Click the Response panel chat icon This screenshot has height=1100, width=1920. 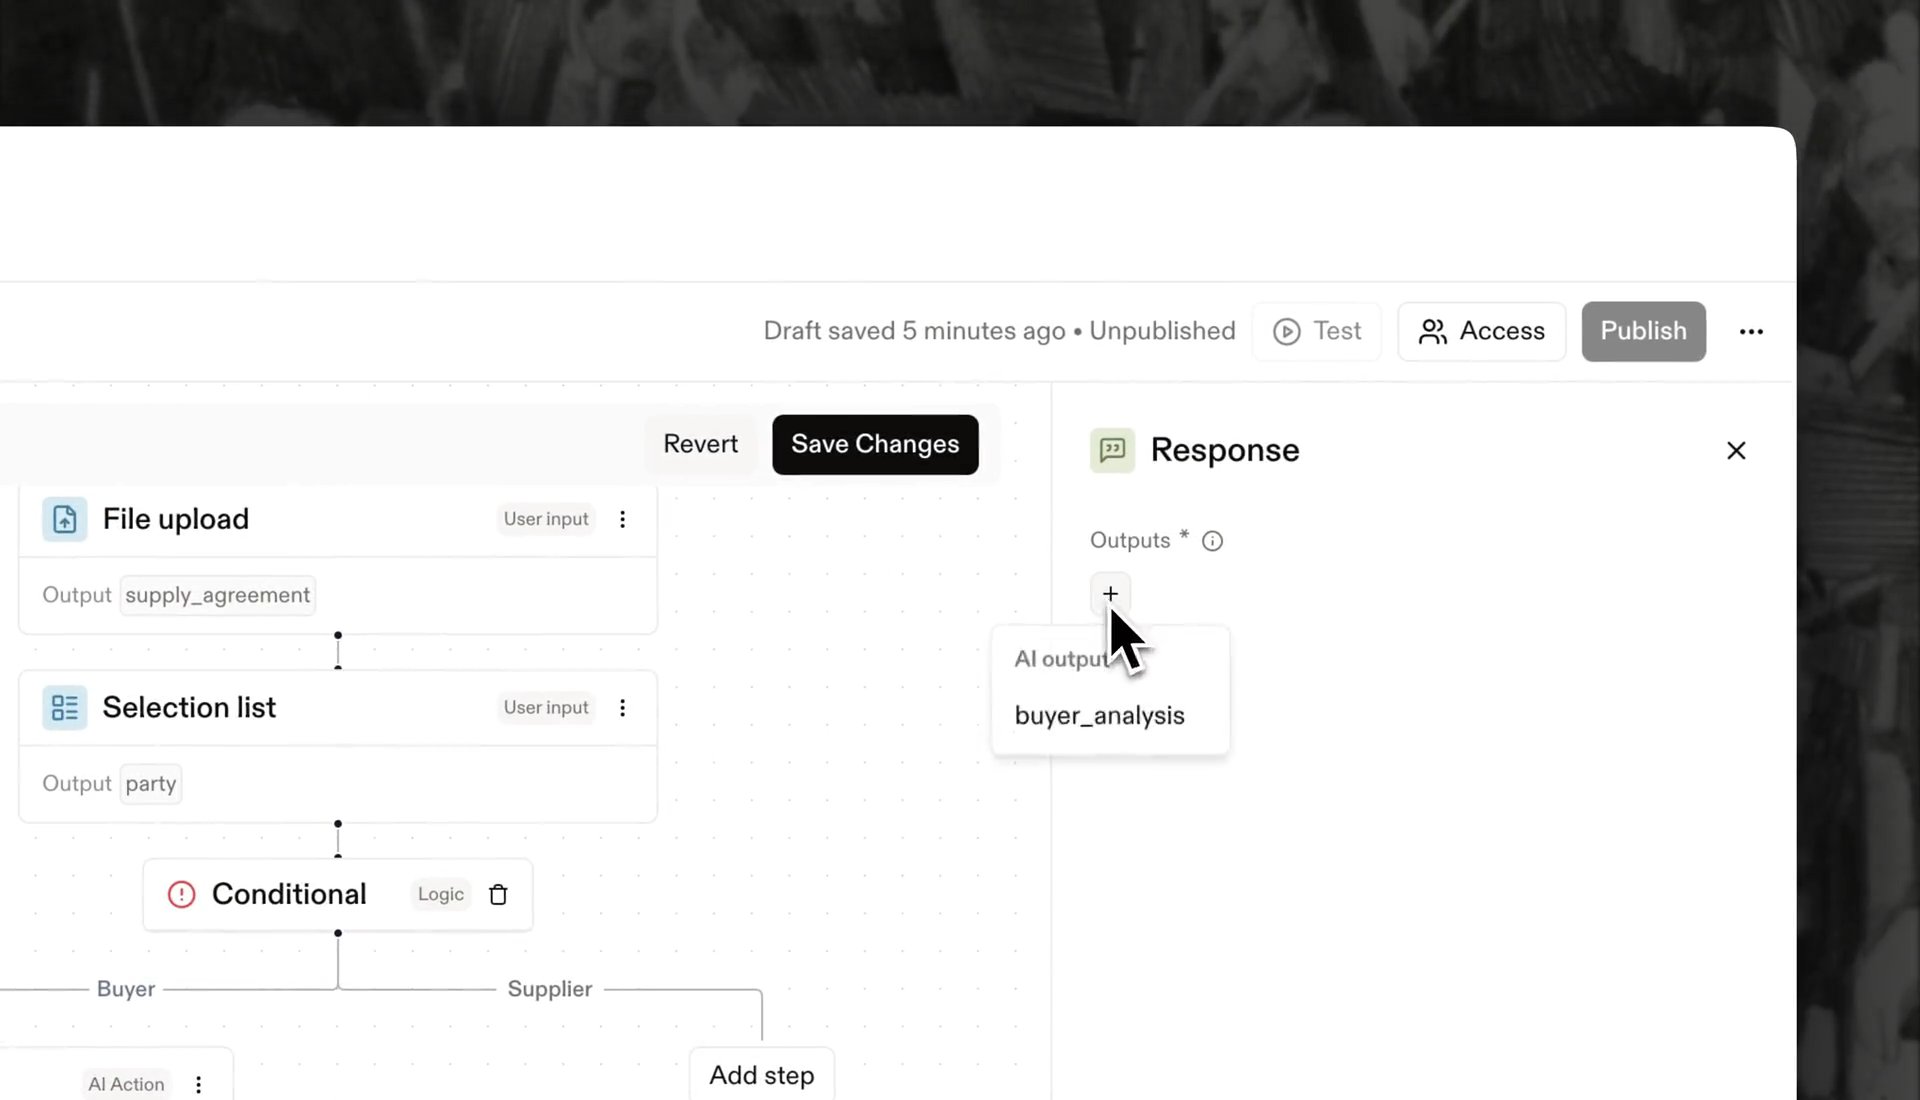click(1112, 450)
